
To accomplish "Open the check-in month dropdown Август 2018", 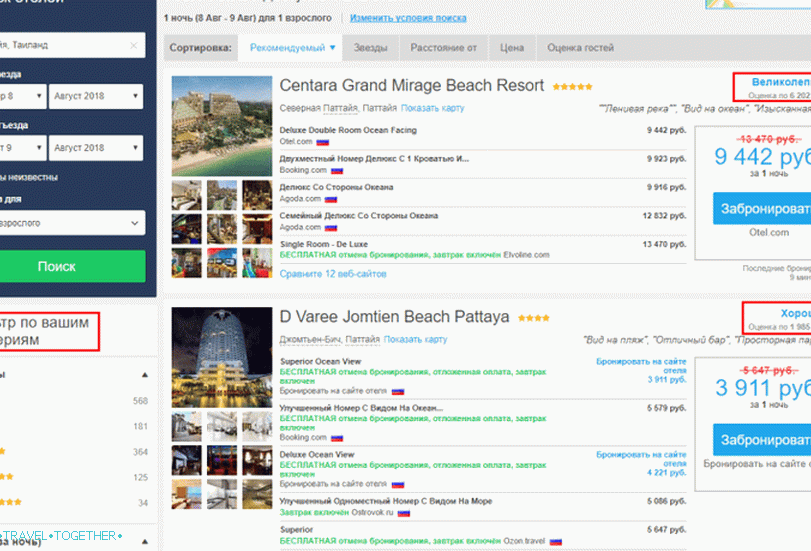I will click(96, 96).
